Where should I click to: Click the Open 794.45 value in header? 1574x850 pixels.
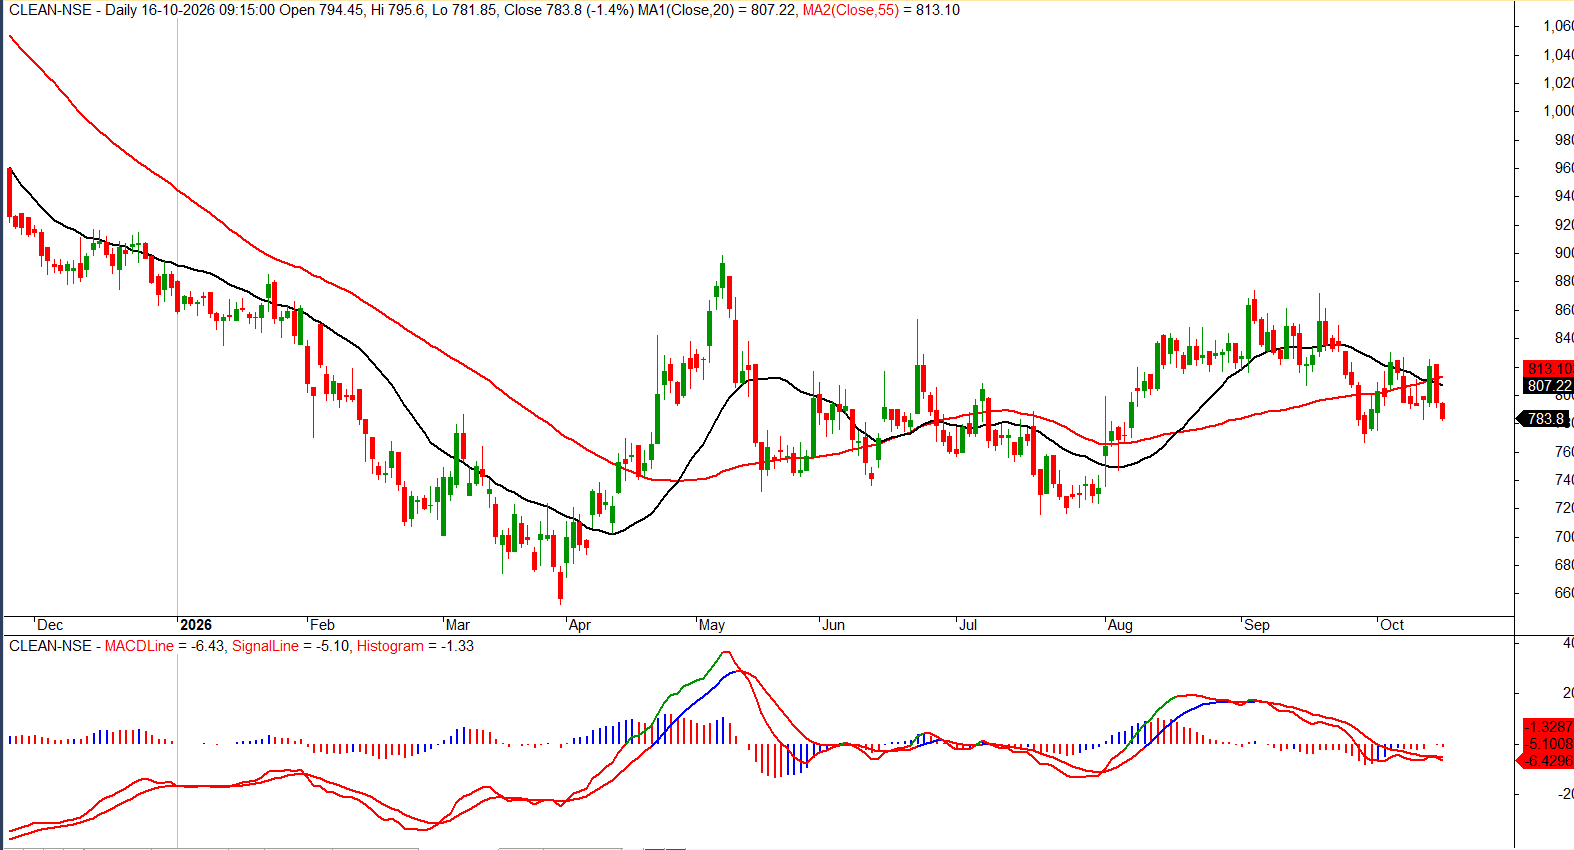pyautogui.click(x=321, y=10)
